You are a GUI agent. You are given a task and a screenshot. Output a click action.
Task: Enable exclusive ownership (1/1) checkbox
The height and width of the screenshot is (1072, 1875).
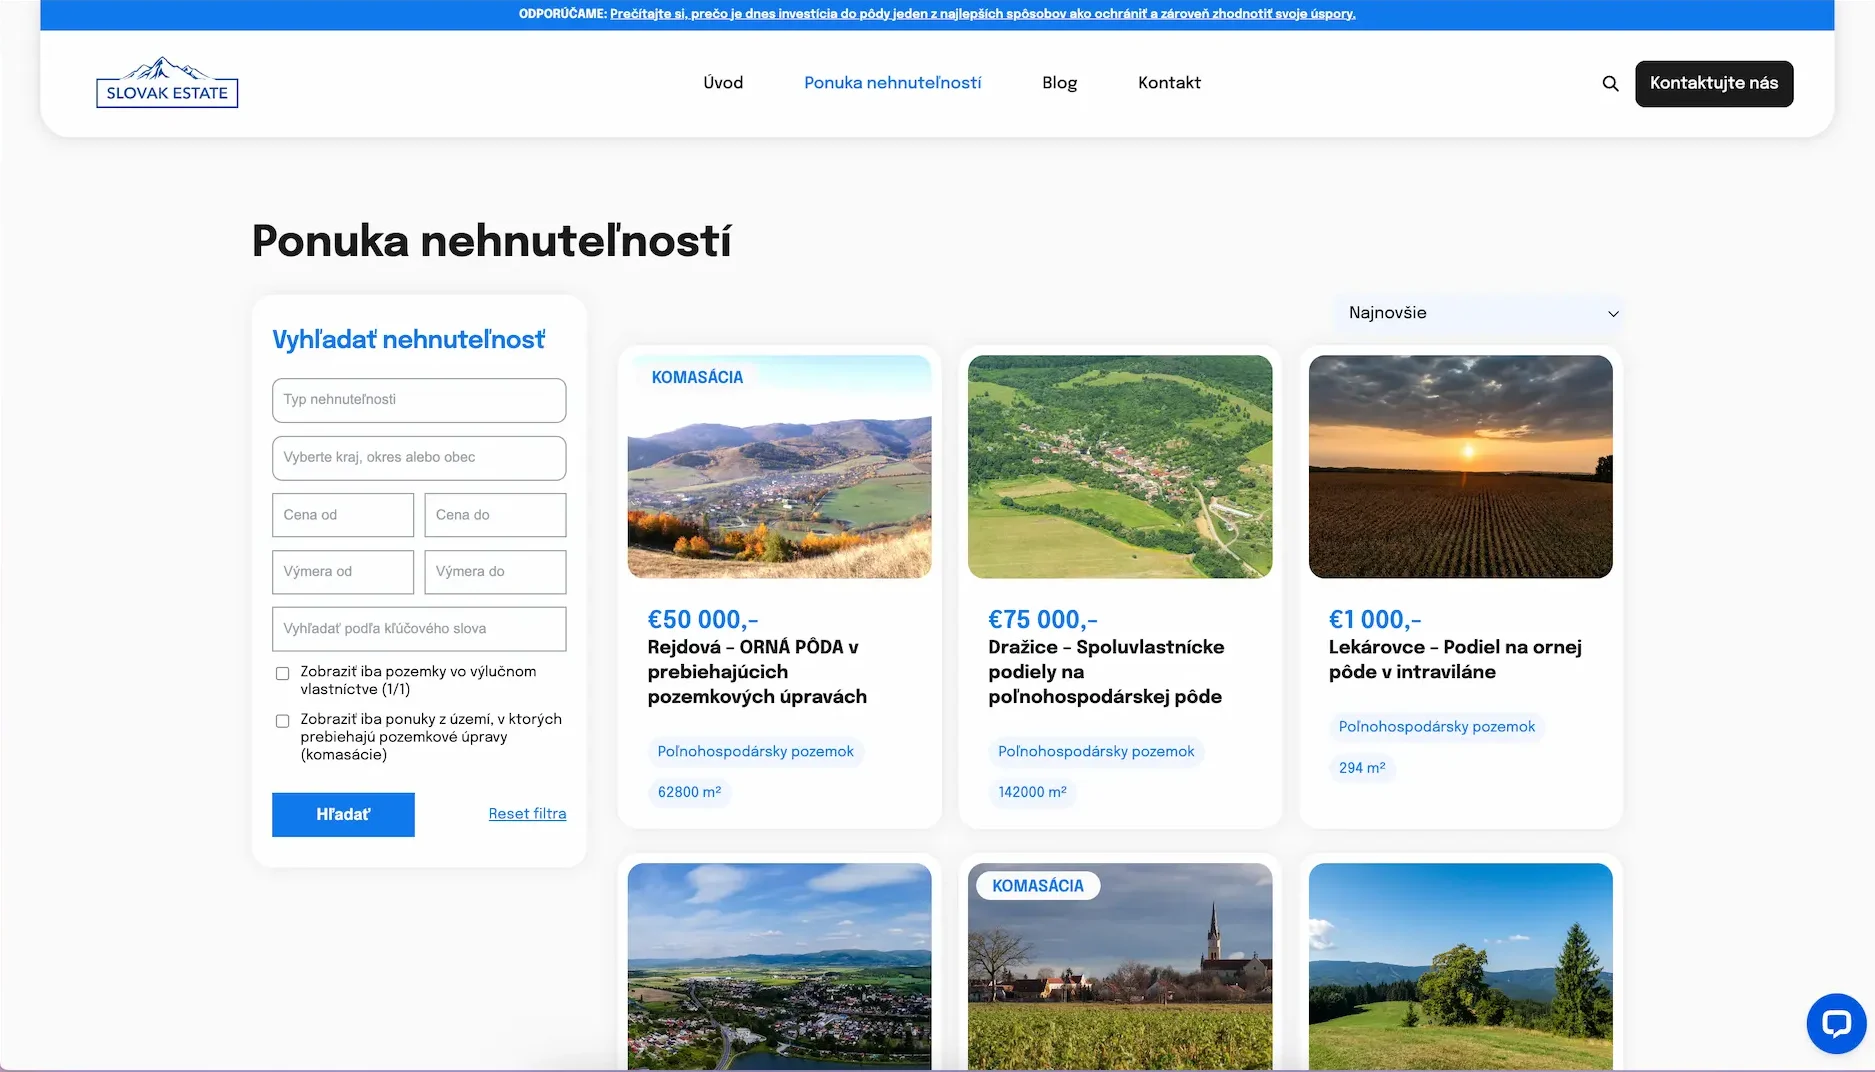pyautogui.click(x=283, y=673)
